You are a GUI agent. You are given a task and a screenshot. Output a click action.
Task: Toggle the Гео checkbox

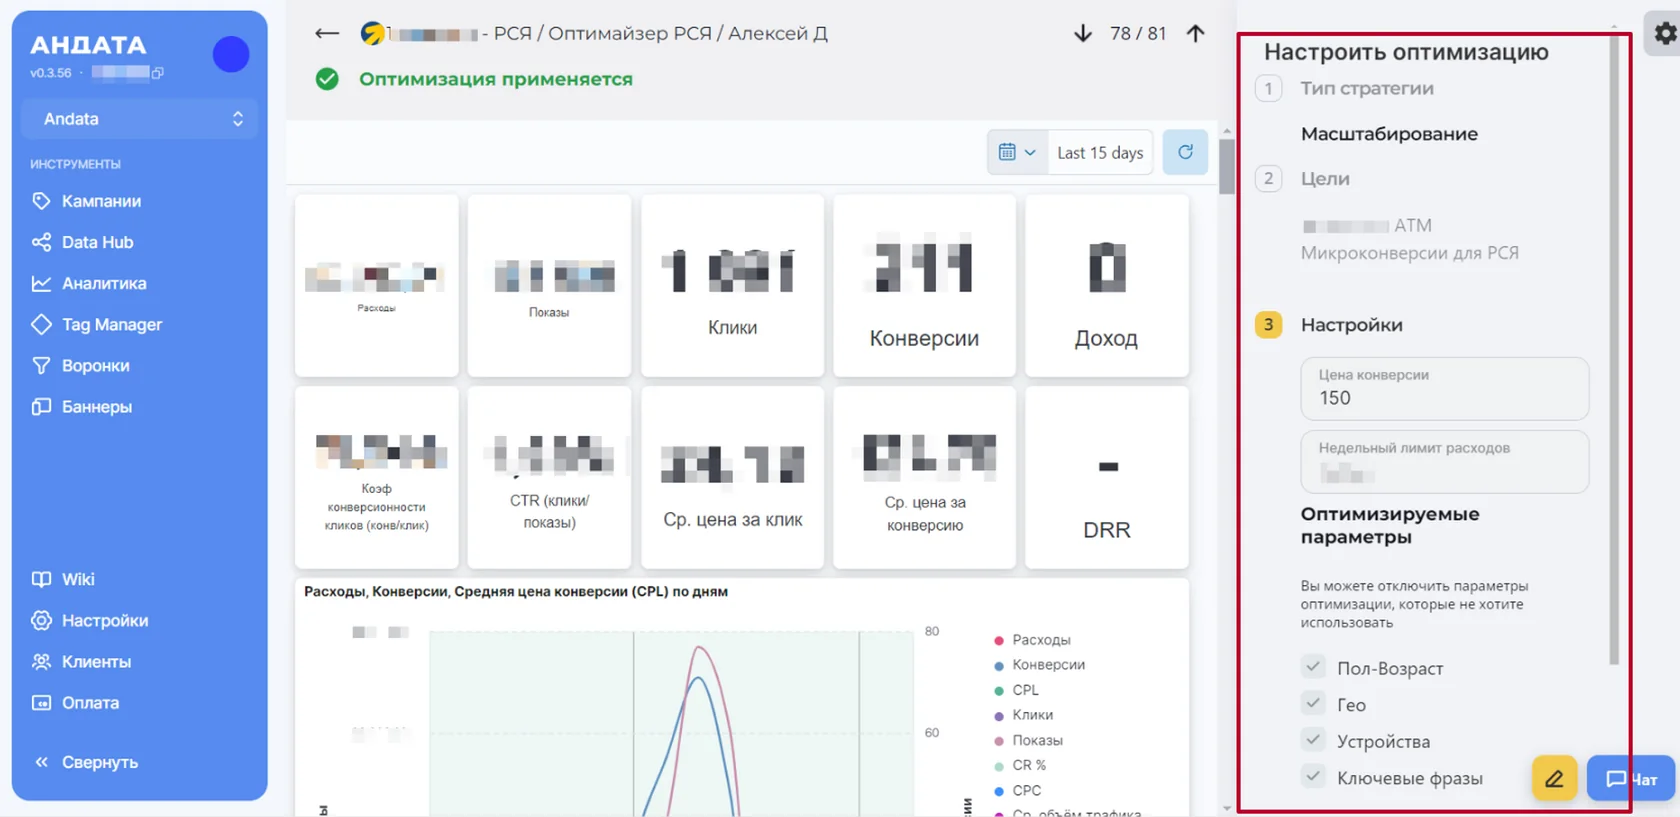coord(1313,704)
